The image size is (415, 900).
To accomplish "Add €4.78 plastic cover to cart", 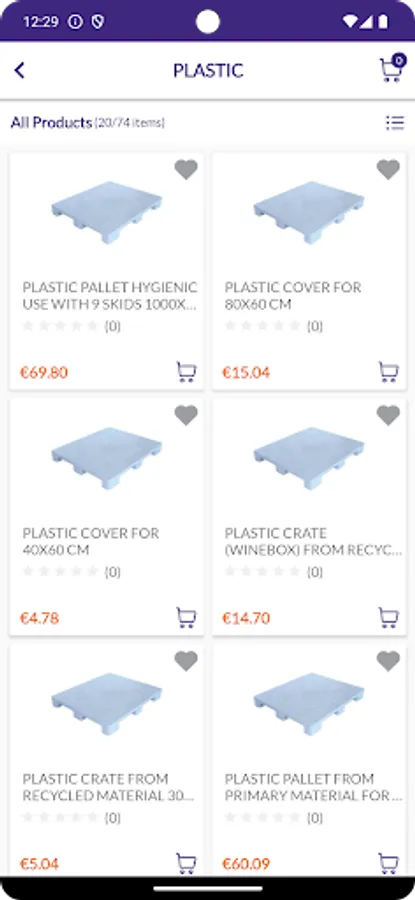I will pyautogui.click(x=186, y=618).
